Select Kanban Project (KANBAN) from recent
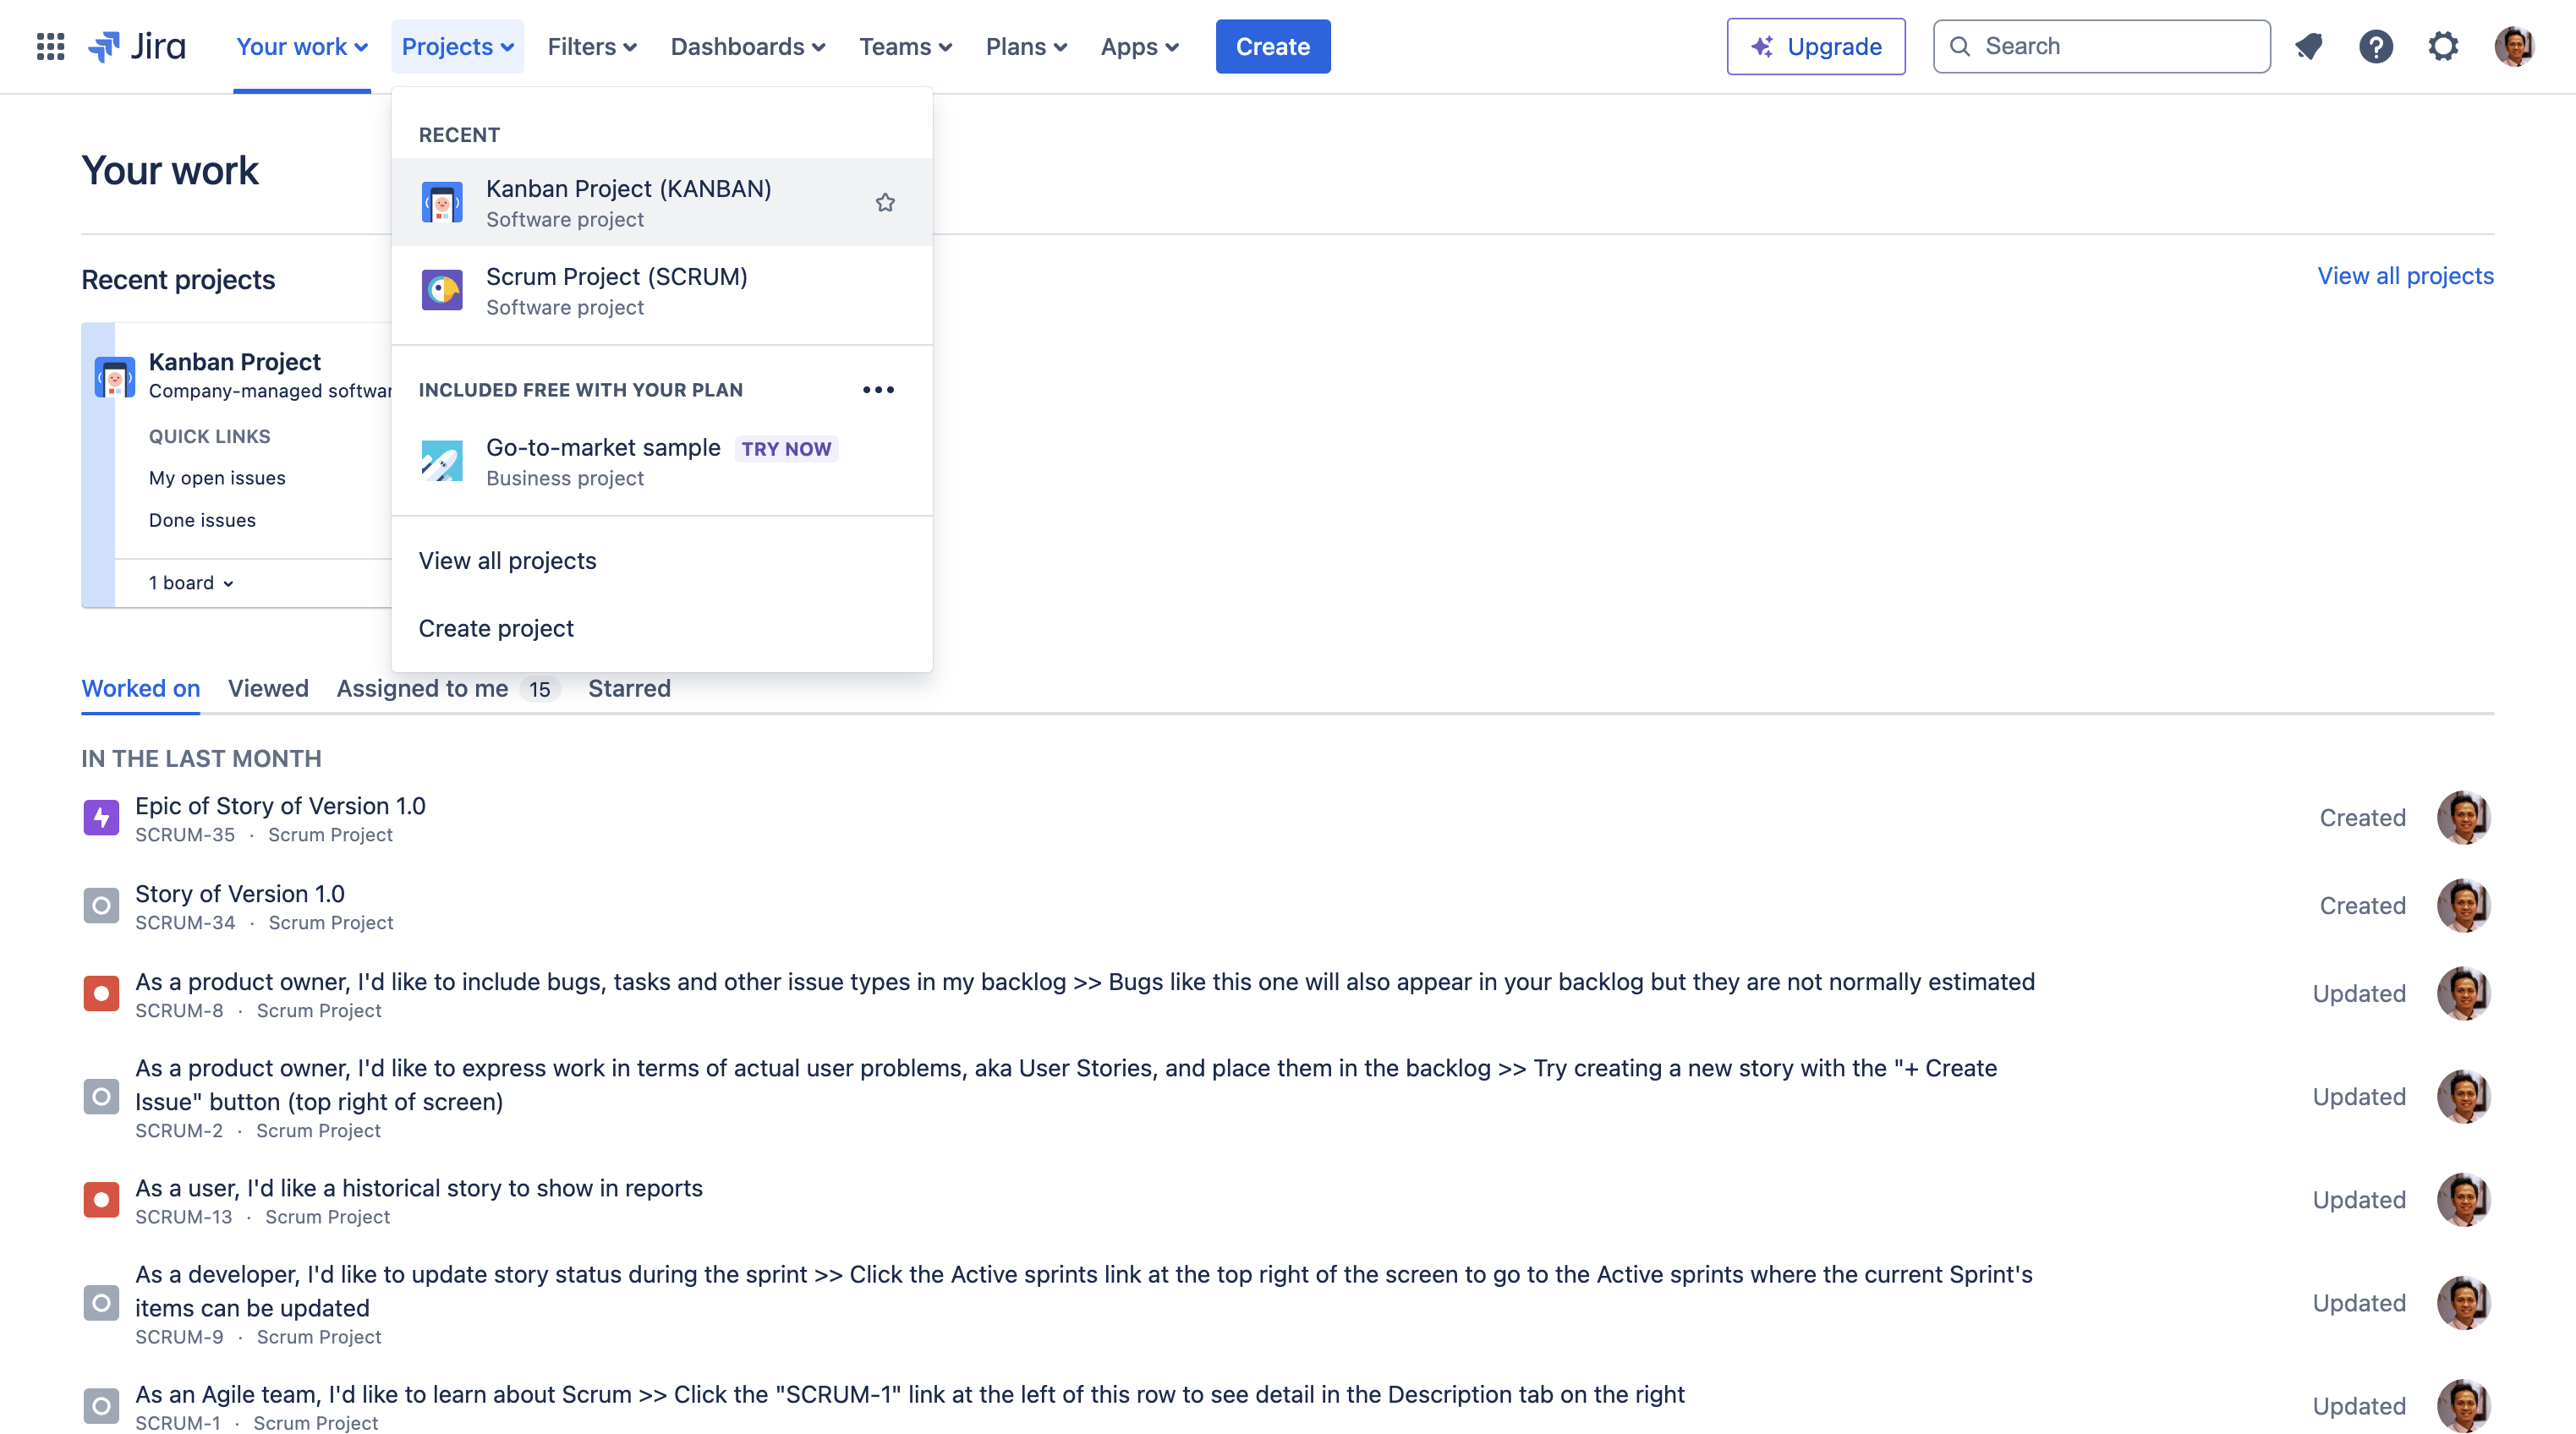Viewport: 2576px width, 1434px height. pos(662,202)
